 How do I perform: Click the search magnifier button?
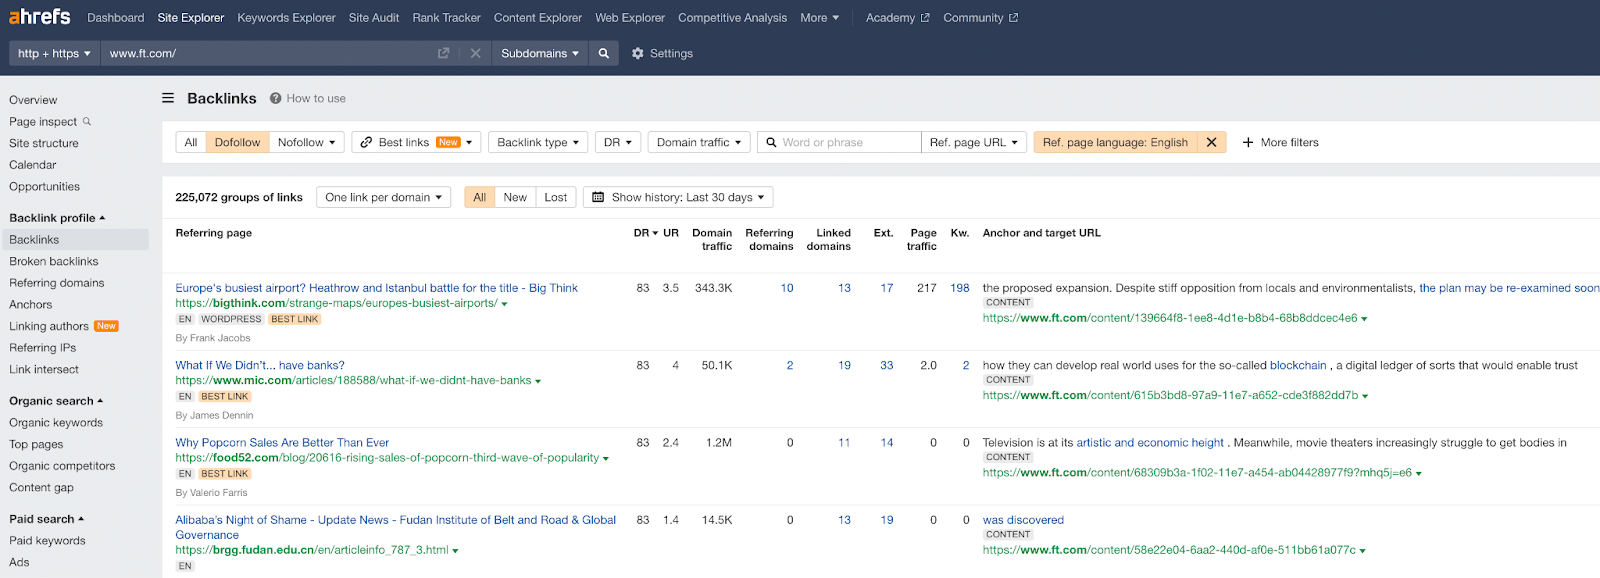(x=604, y=54)
